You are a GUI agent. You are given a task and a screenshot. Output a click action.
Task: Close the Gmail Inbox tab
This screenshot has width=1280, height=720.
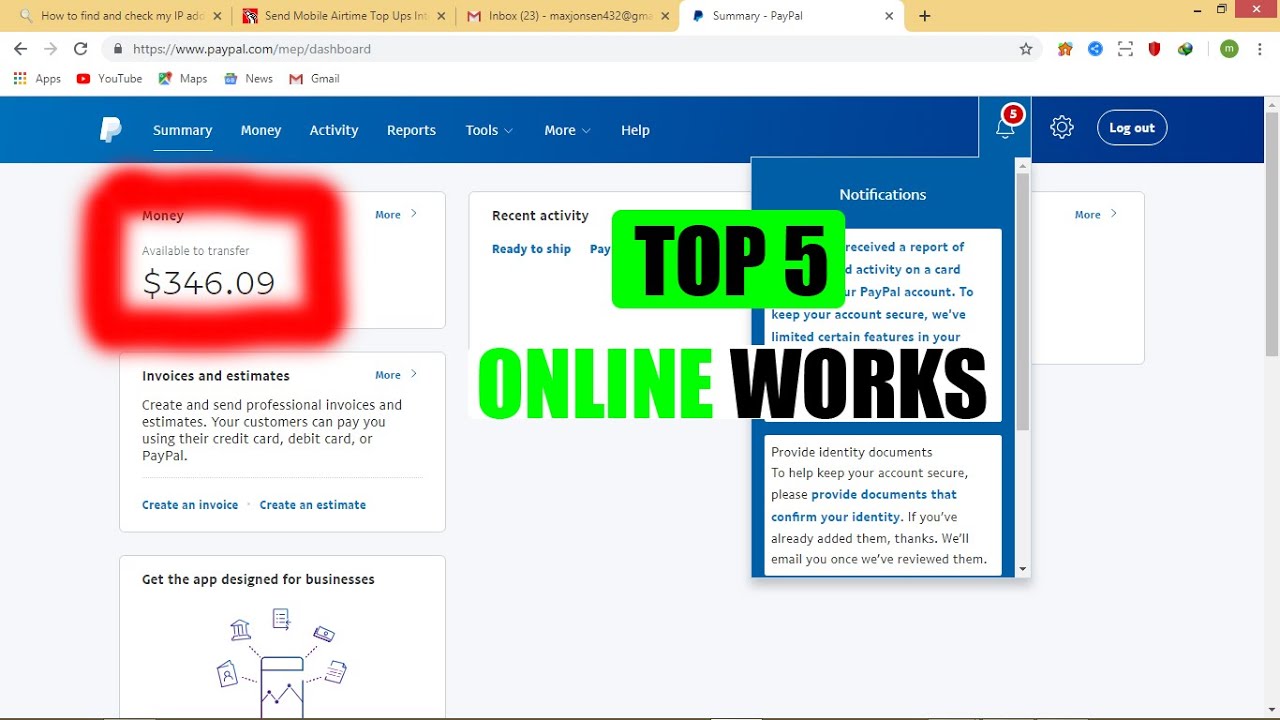(x=665, y=16)
